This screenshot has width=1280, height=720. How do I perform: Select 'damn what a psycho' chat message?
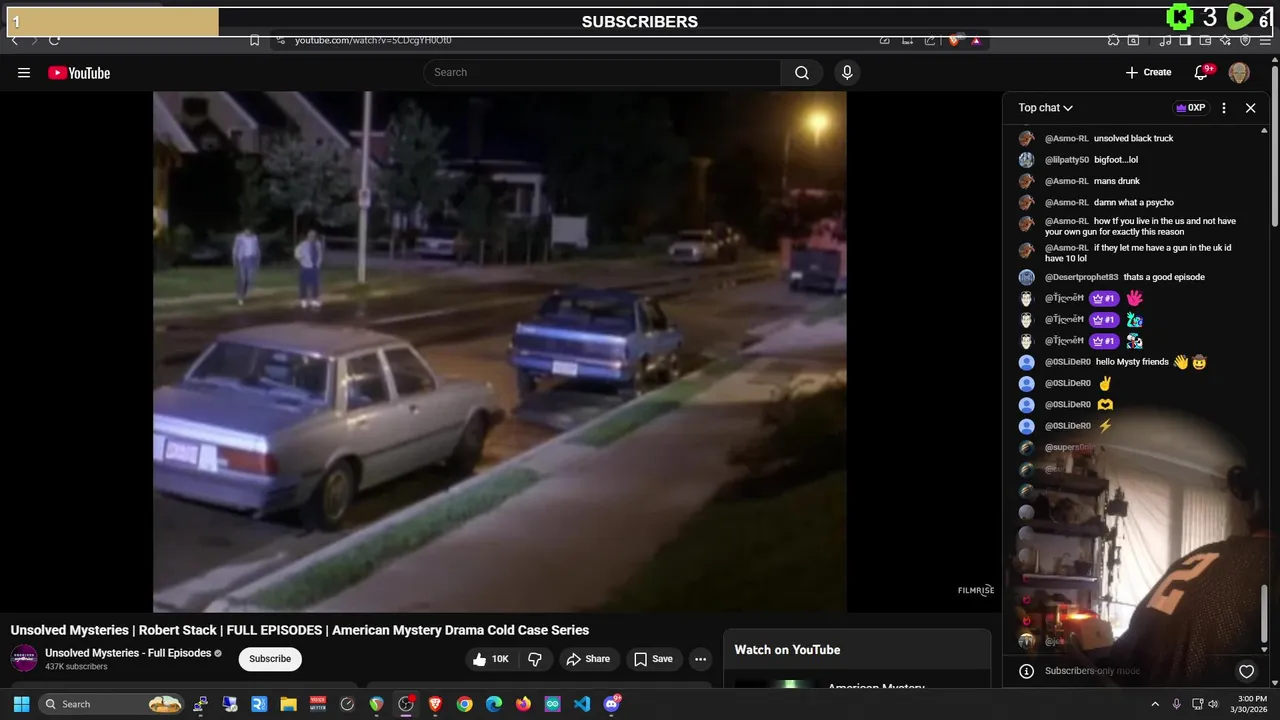1134,203
